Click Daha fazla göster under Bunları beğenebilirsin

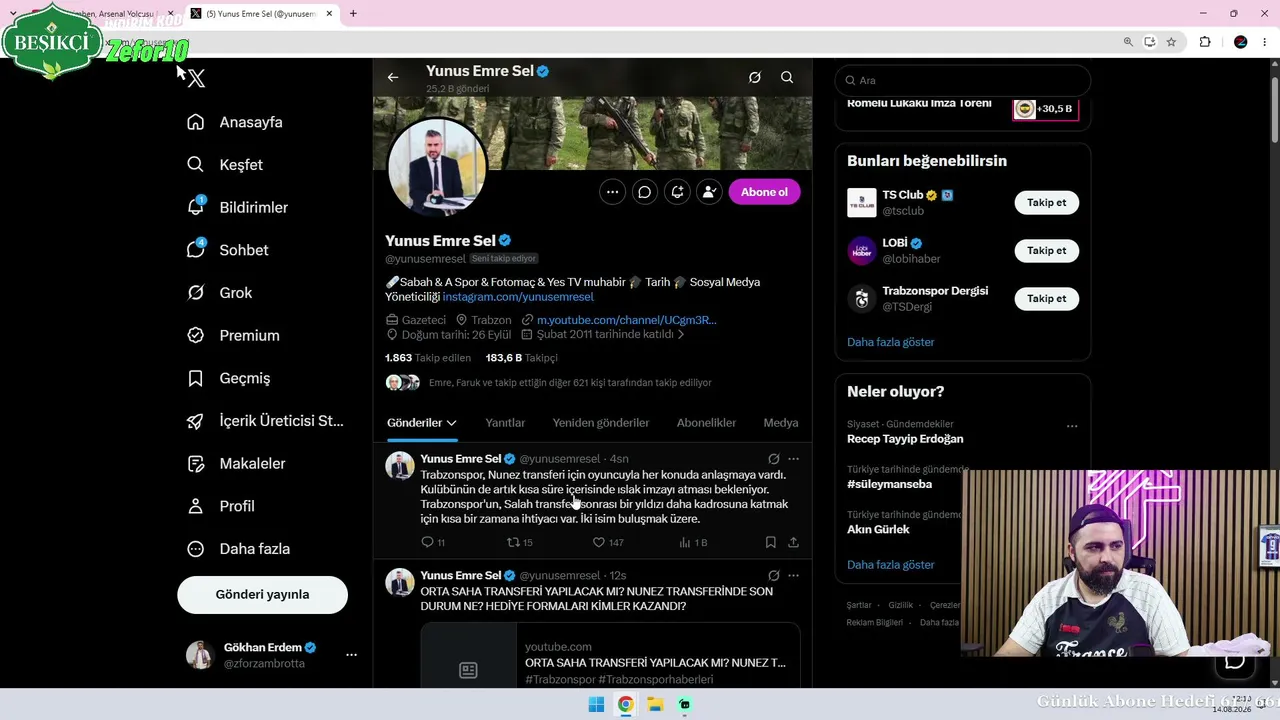tap(890, 342)
